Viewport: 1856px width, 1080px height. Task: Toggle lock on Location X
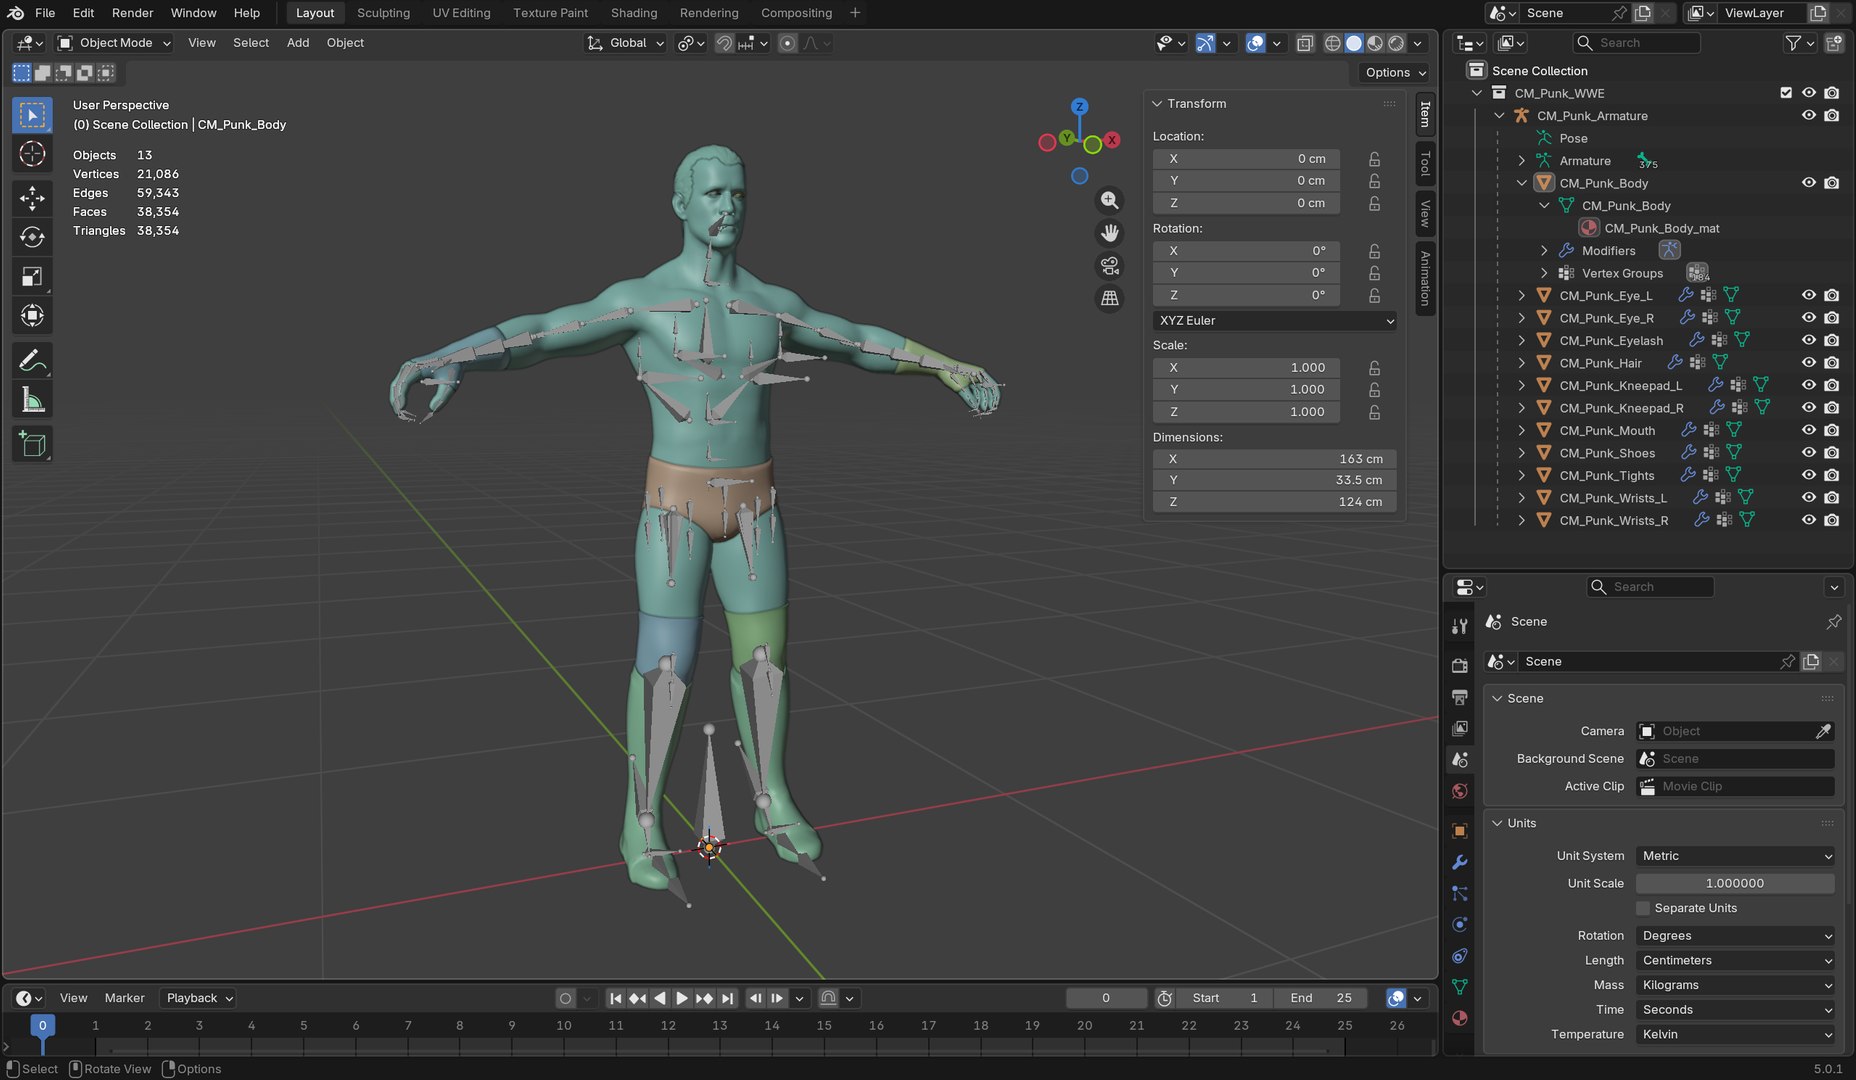coord(1374,159)
